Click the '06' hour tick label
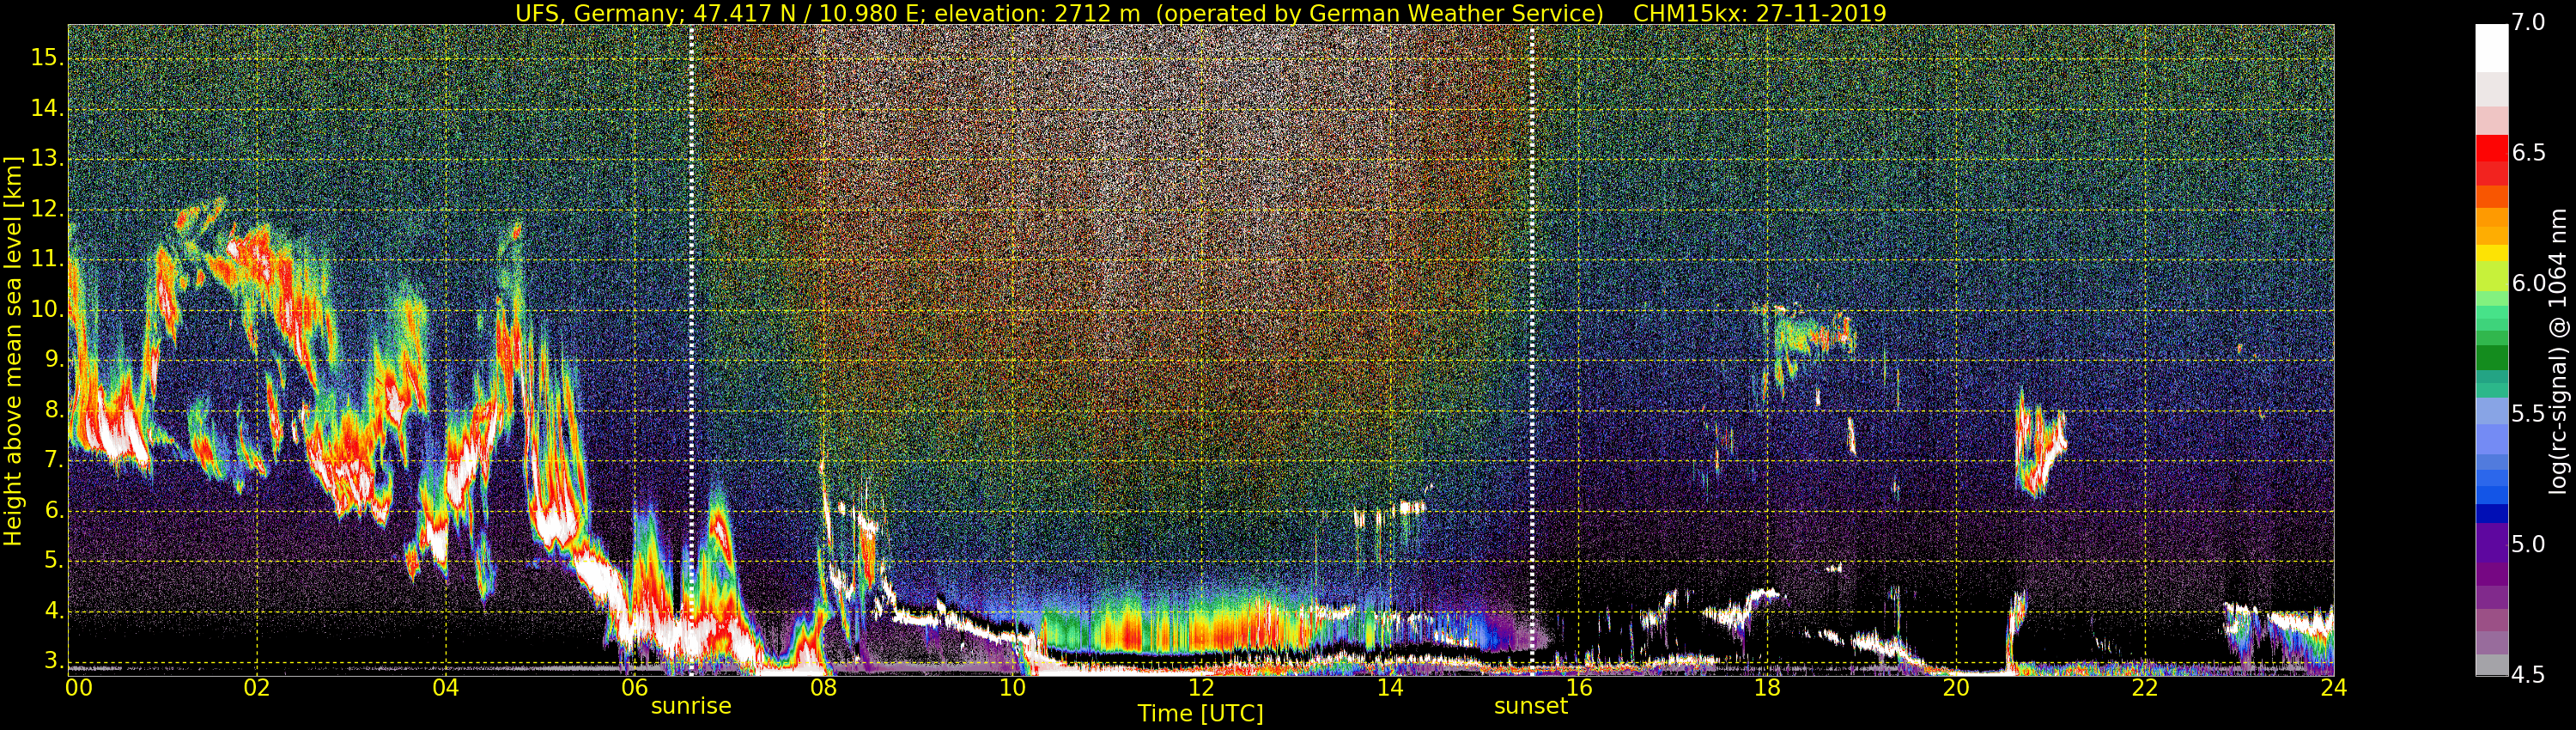The image size is (2576, 730). 635,688
